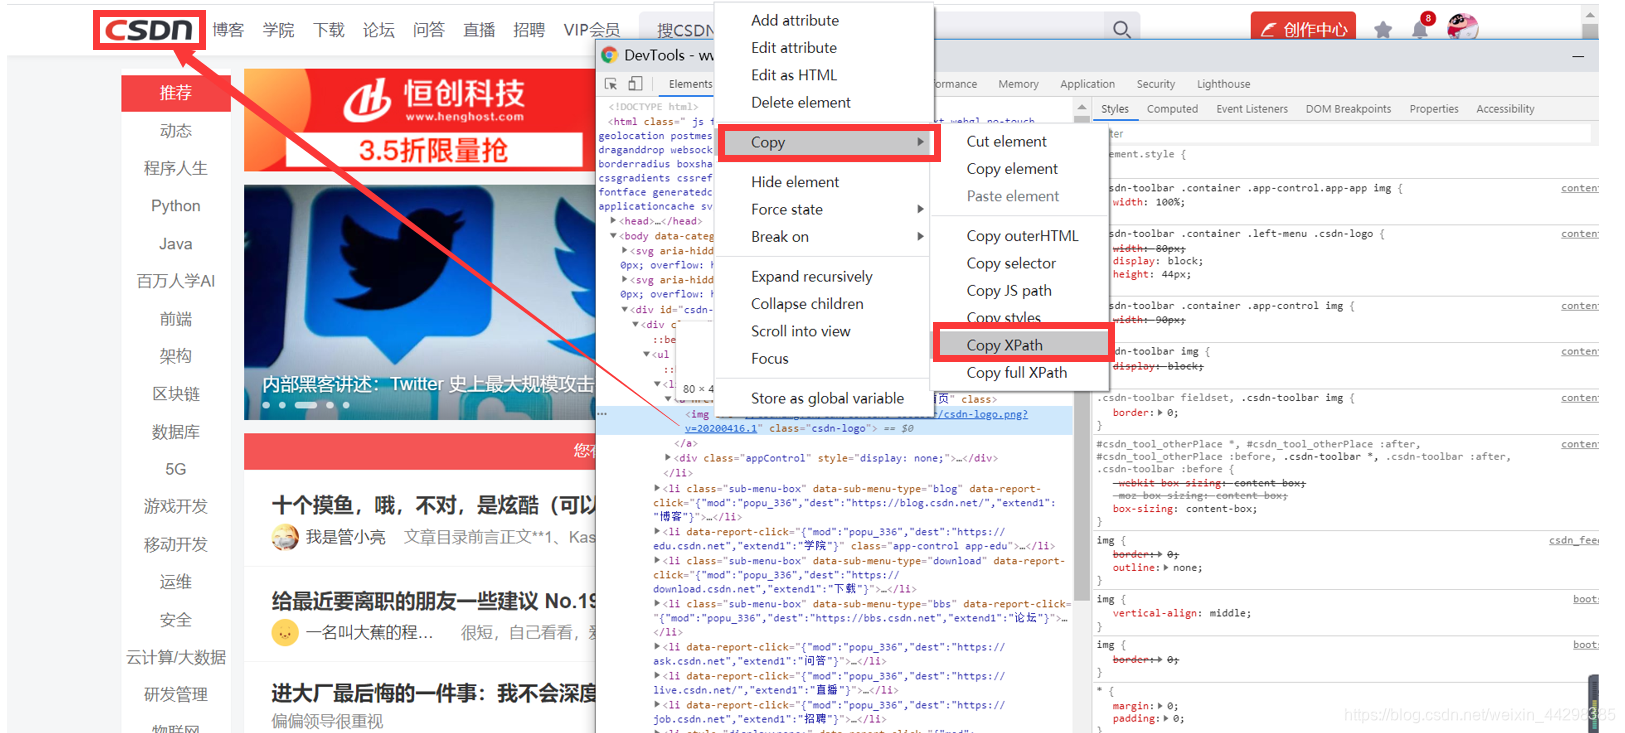Select Copy full XPath
Image resolution: width=1625 pixels, height=733 pixels.
1017,373
